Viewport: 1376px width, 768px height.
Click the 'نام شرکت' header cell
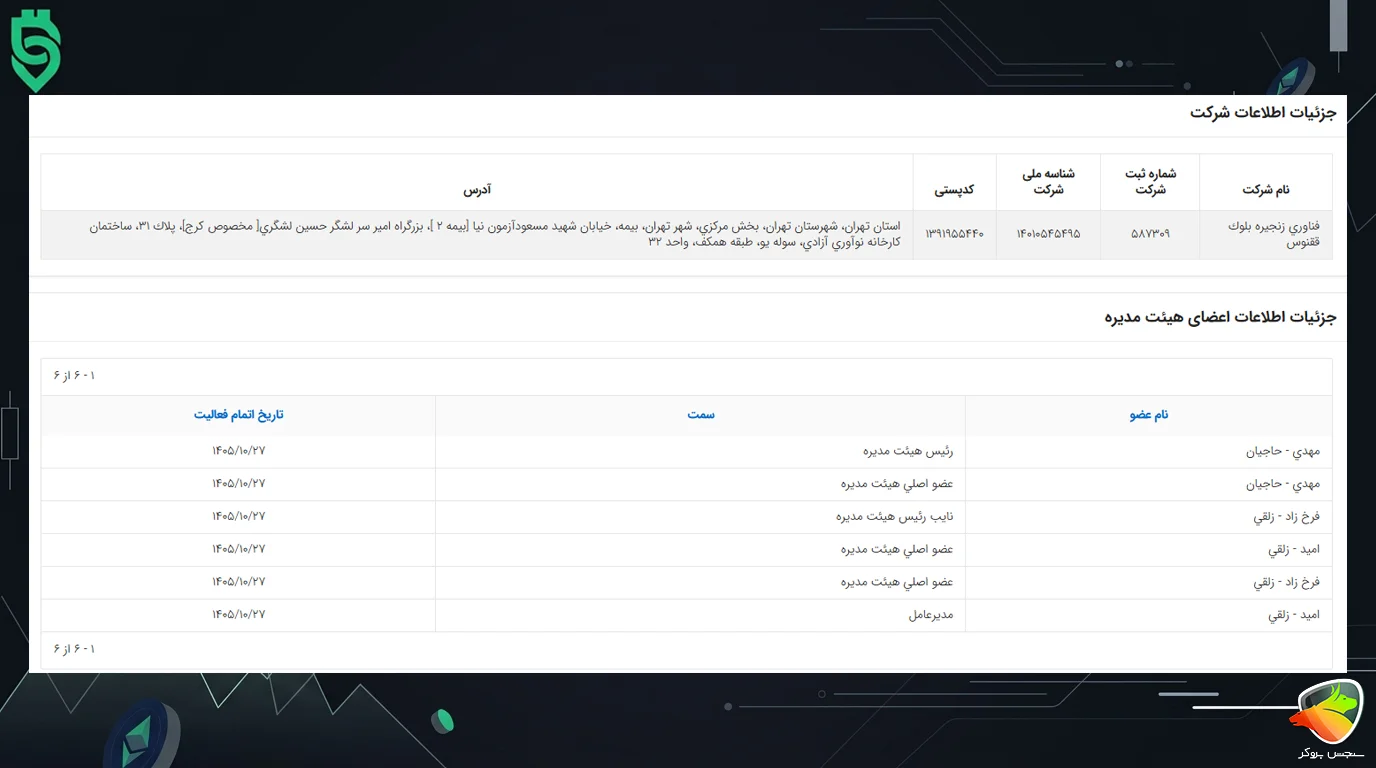[x=1266, y=182]
